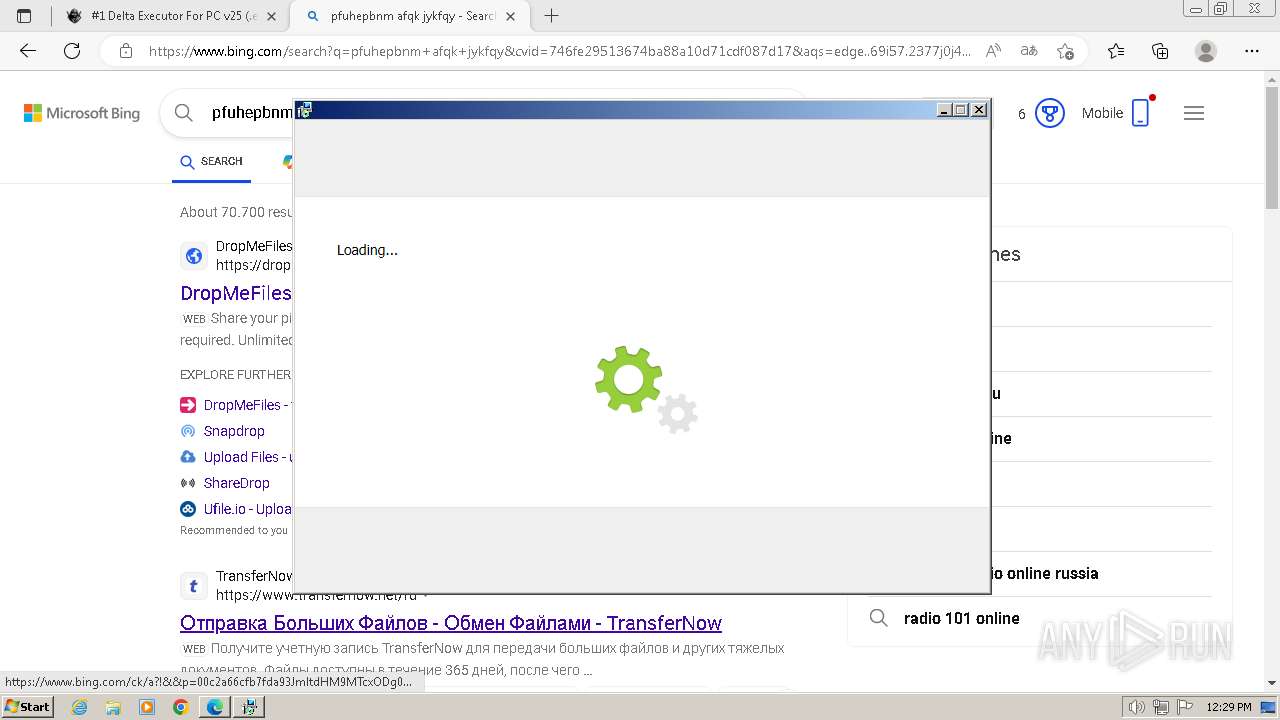Image resolution: width=1280 pixels, height=720 pixels.
Task: Select the online russia related search
Action: click(x=1045, y=573)
